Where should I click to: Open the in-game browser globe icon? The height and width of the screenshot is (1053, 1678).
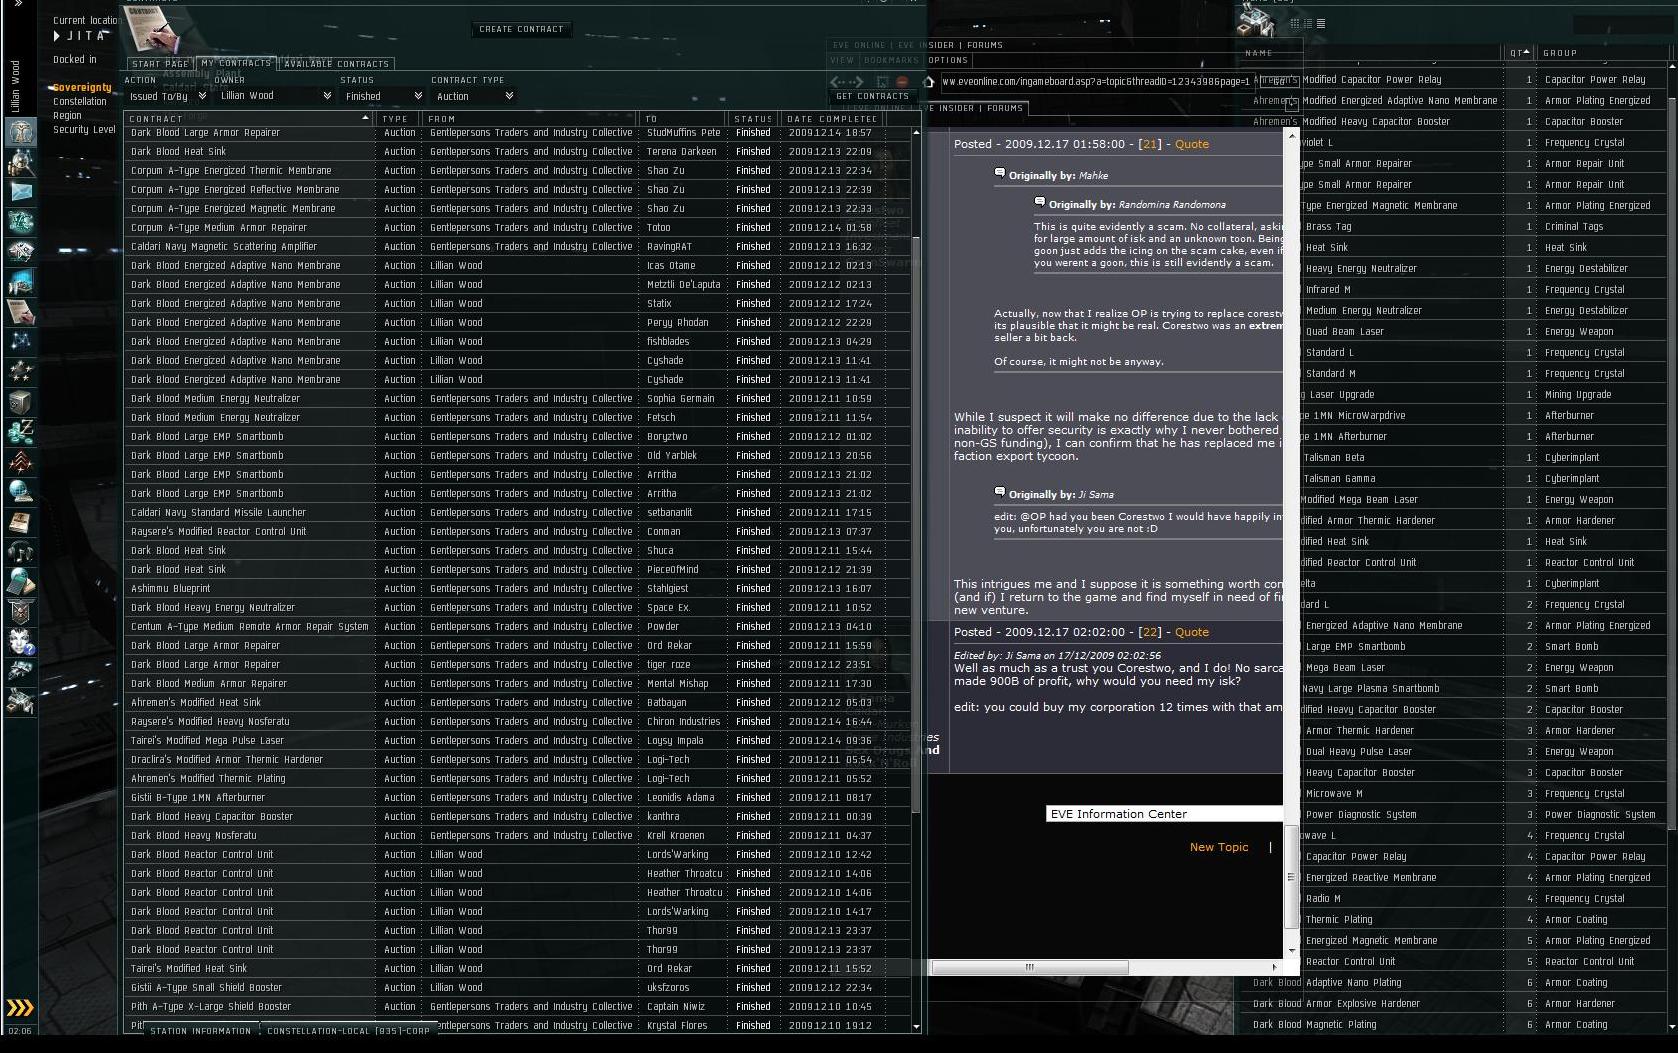tap(20, 491)
